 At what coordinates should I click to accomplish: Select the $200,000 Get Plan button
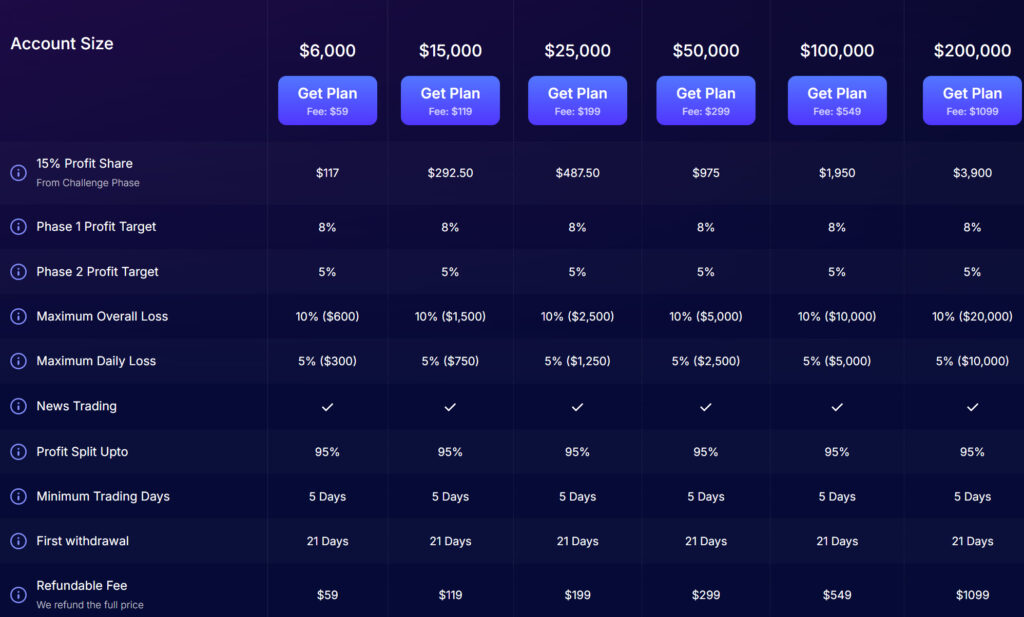[x=972, y=101]
